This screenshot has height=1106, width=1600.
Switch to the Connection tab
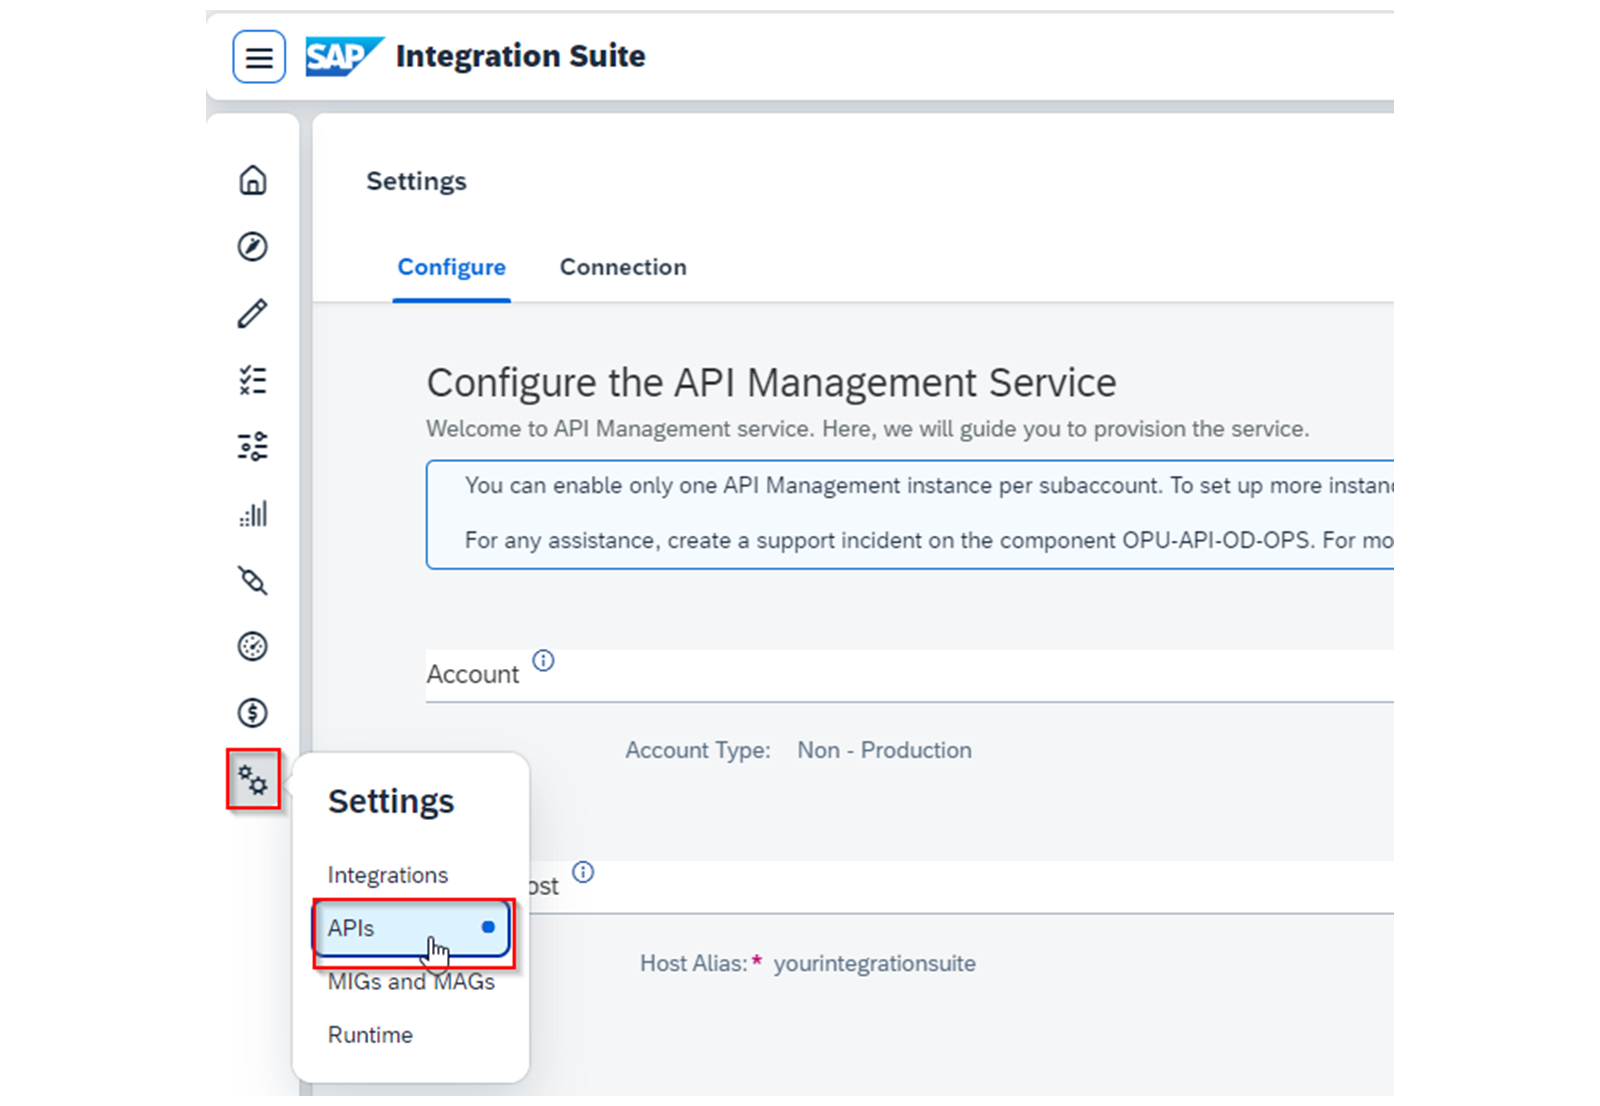623,267
